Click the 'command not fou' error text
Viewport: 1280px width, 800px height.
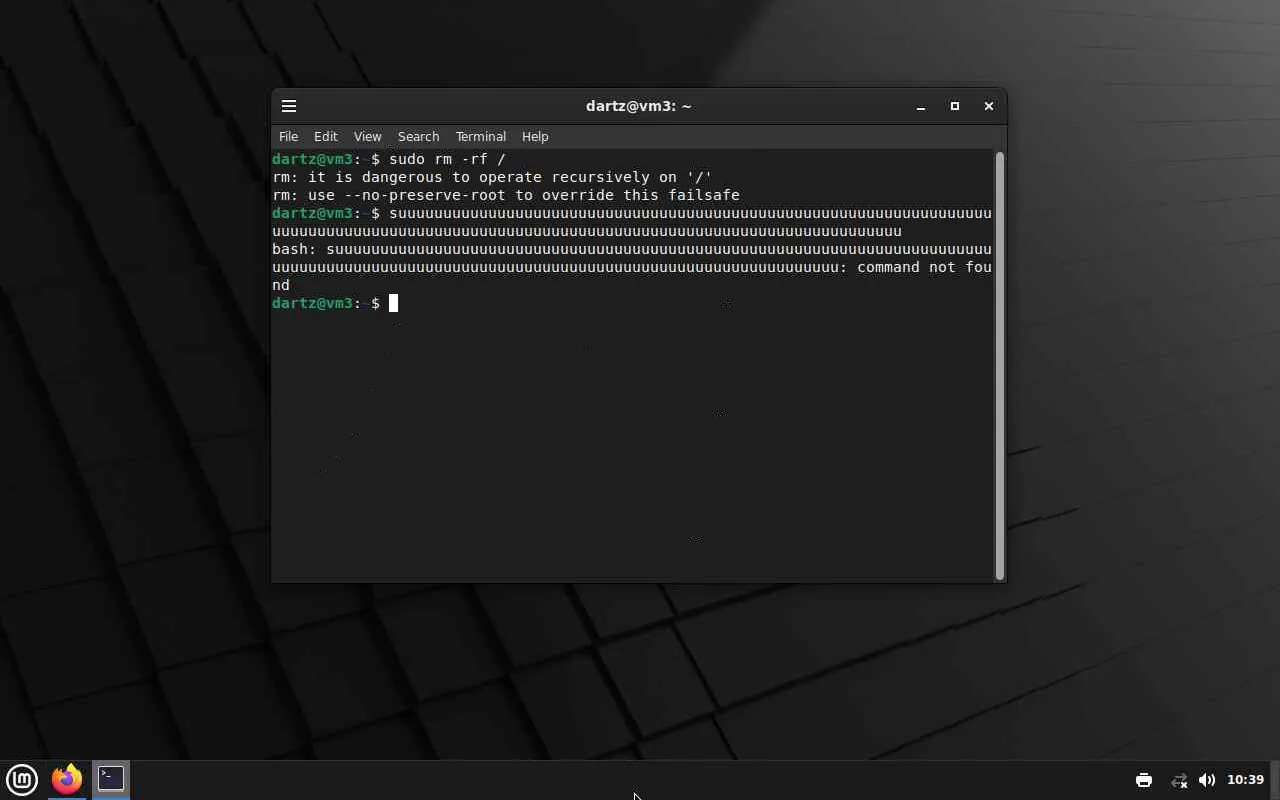coord(924,267)
